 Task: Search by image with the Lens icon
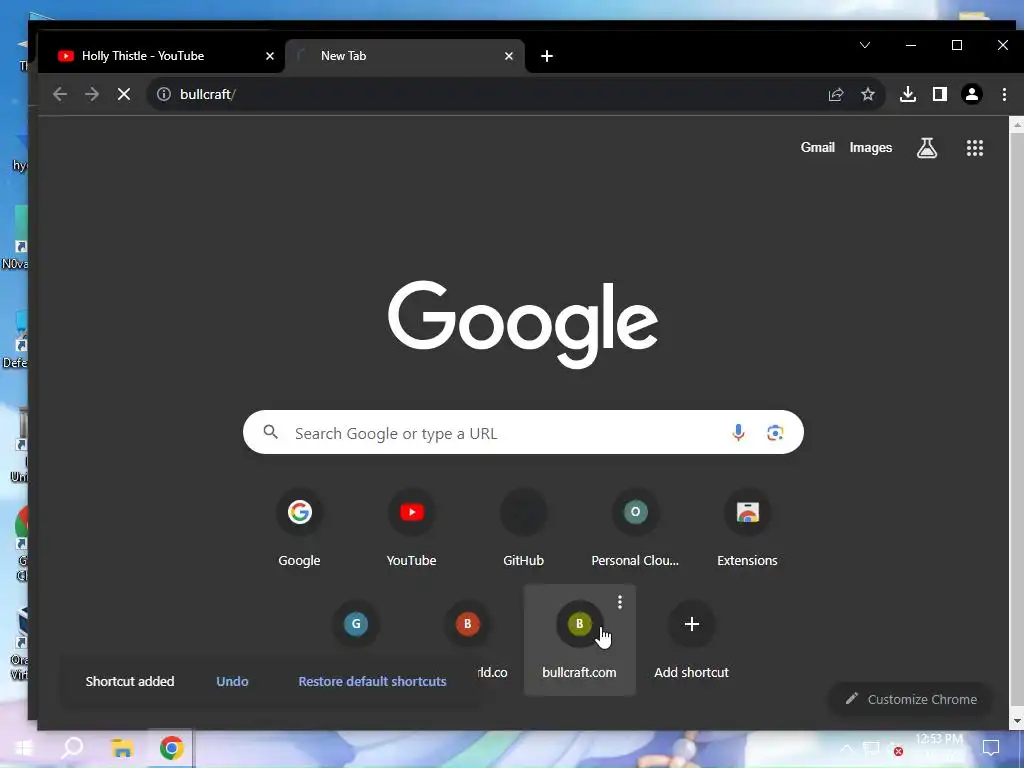click(775, 432)
